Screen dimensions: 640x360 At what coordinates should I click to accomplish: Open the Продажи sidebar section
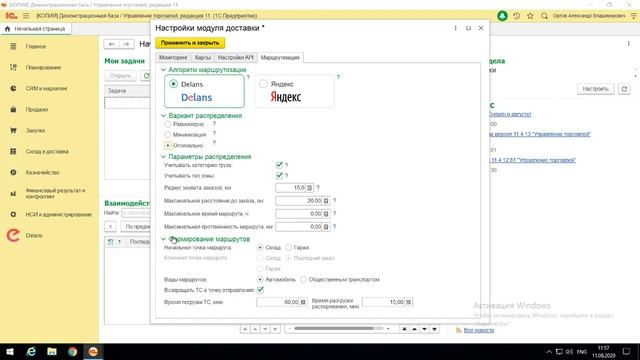point(37,109)
